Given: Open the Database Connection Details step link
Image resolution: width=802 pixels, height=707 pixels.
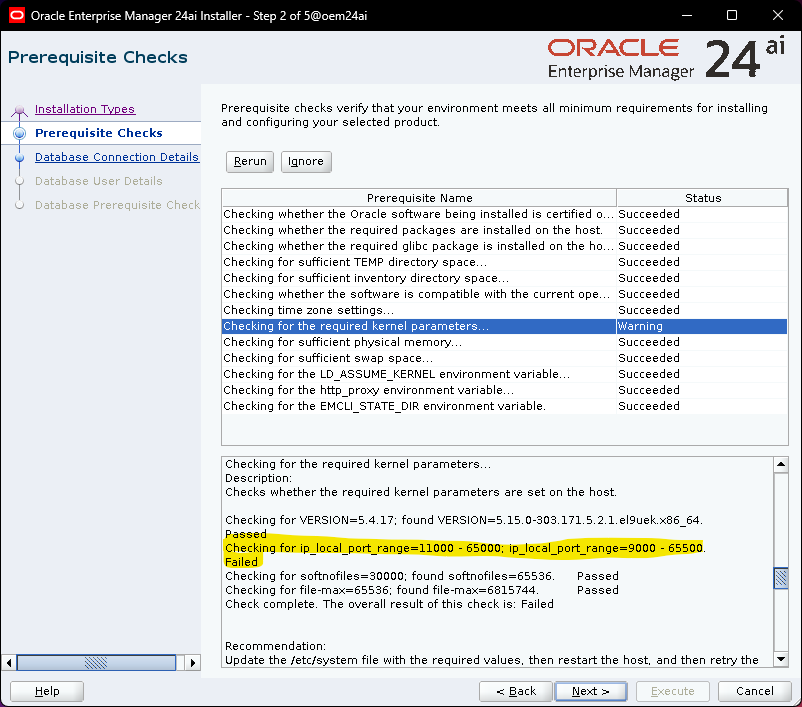Looking at the screenshot, I should point(116,157).
